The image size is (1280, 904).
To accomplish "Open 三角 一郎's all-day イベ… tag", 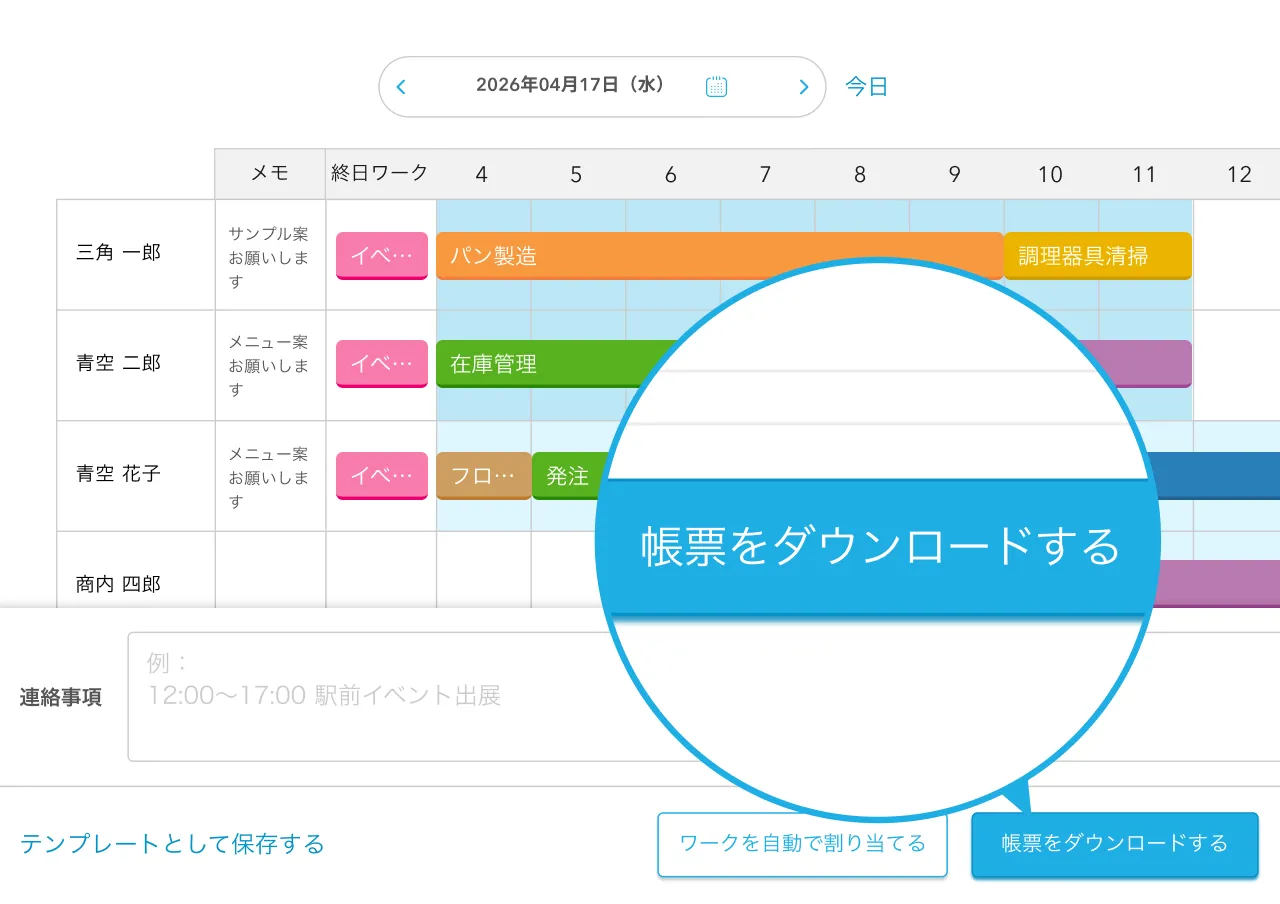I will tap(382, 256).
